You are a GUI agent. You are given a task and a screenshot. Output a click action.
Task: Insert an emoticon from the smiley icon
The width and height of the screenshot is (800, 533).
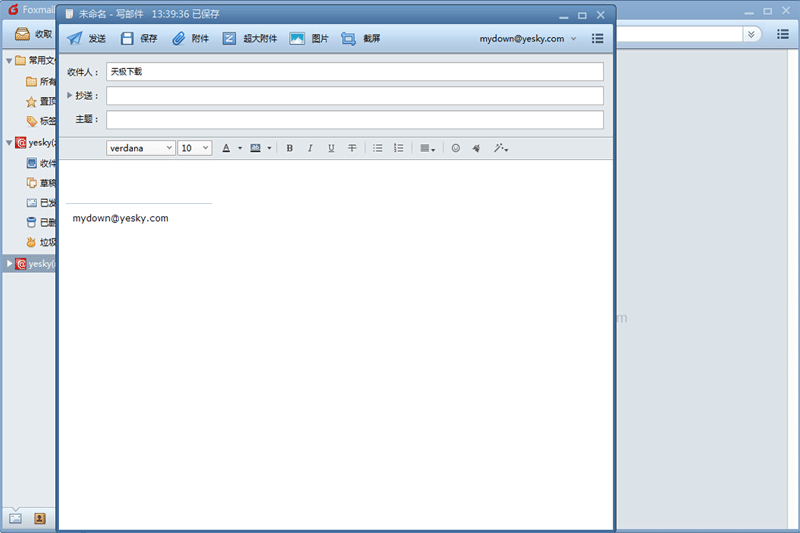pos(456,148)
